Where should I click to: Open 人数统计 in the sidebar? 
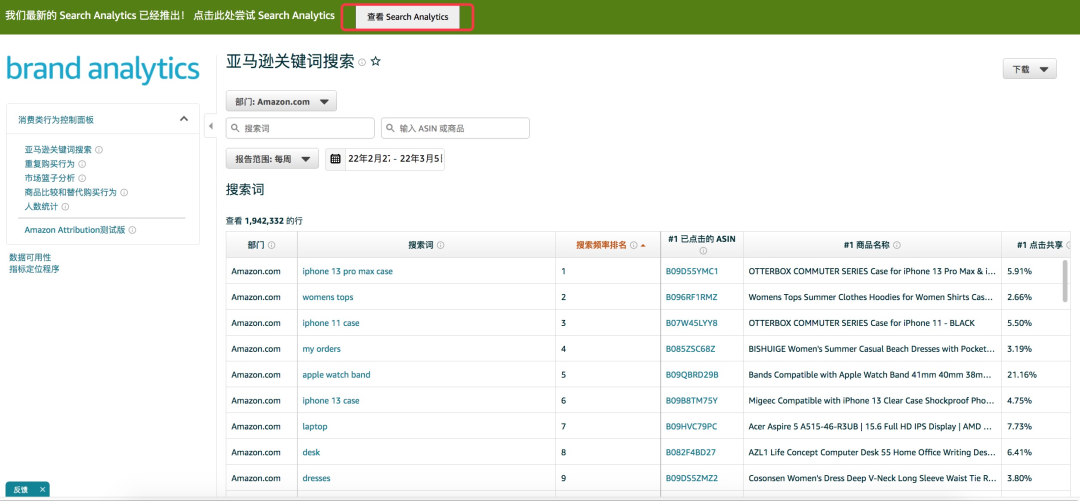coord(41,206)
